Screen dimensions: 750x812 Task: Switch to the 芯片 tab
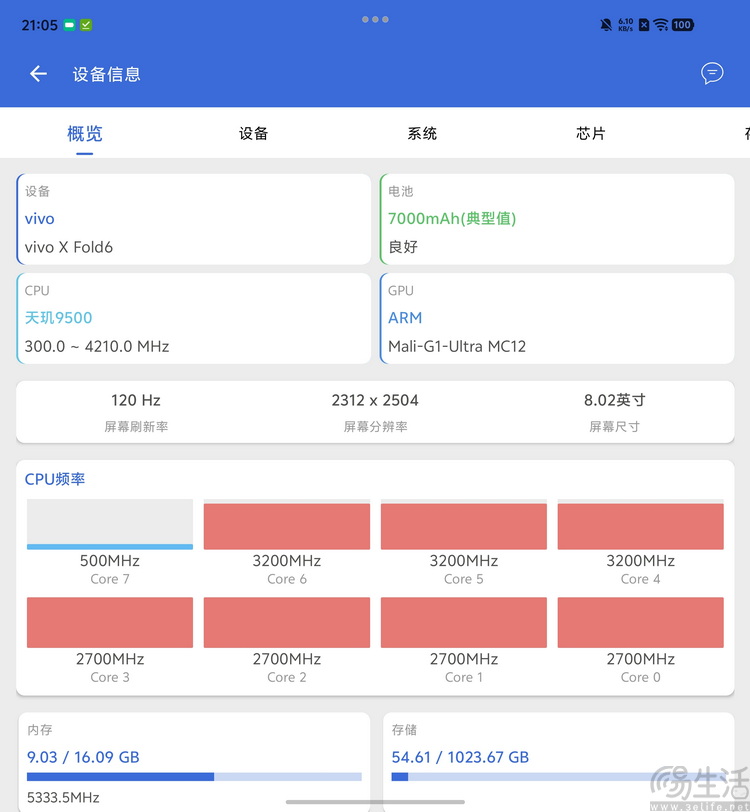click(590, 134)
